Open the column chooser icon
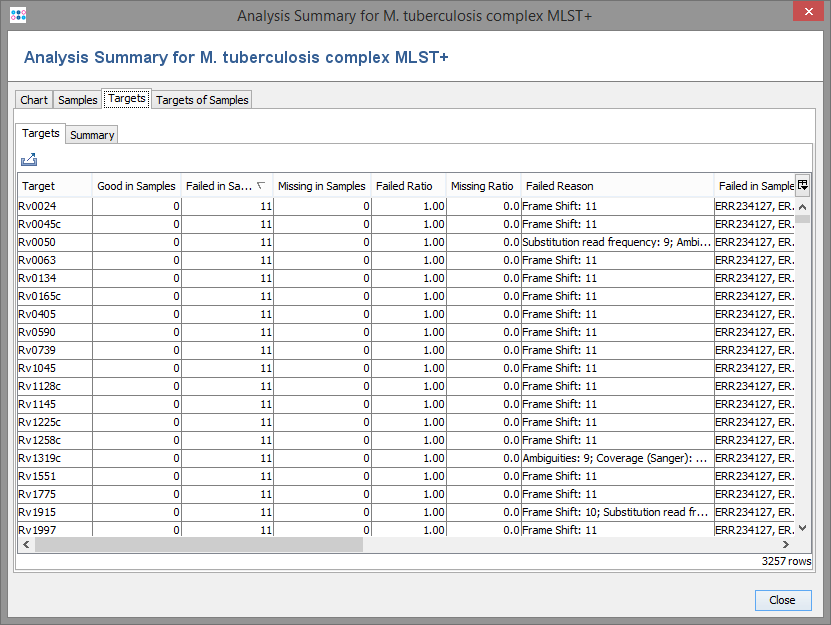Viewport: 831px width, 625px height. click(802, 184)
